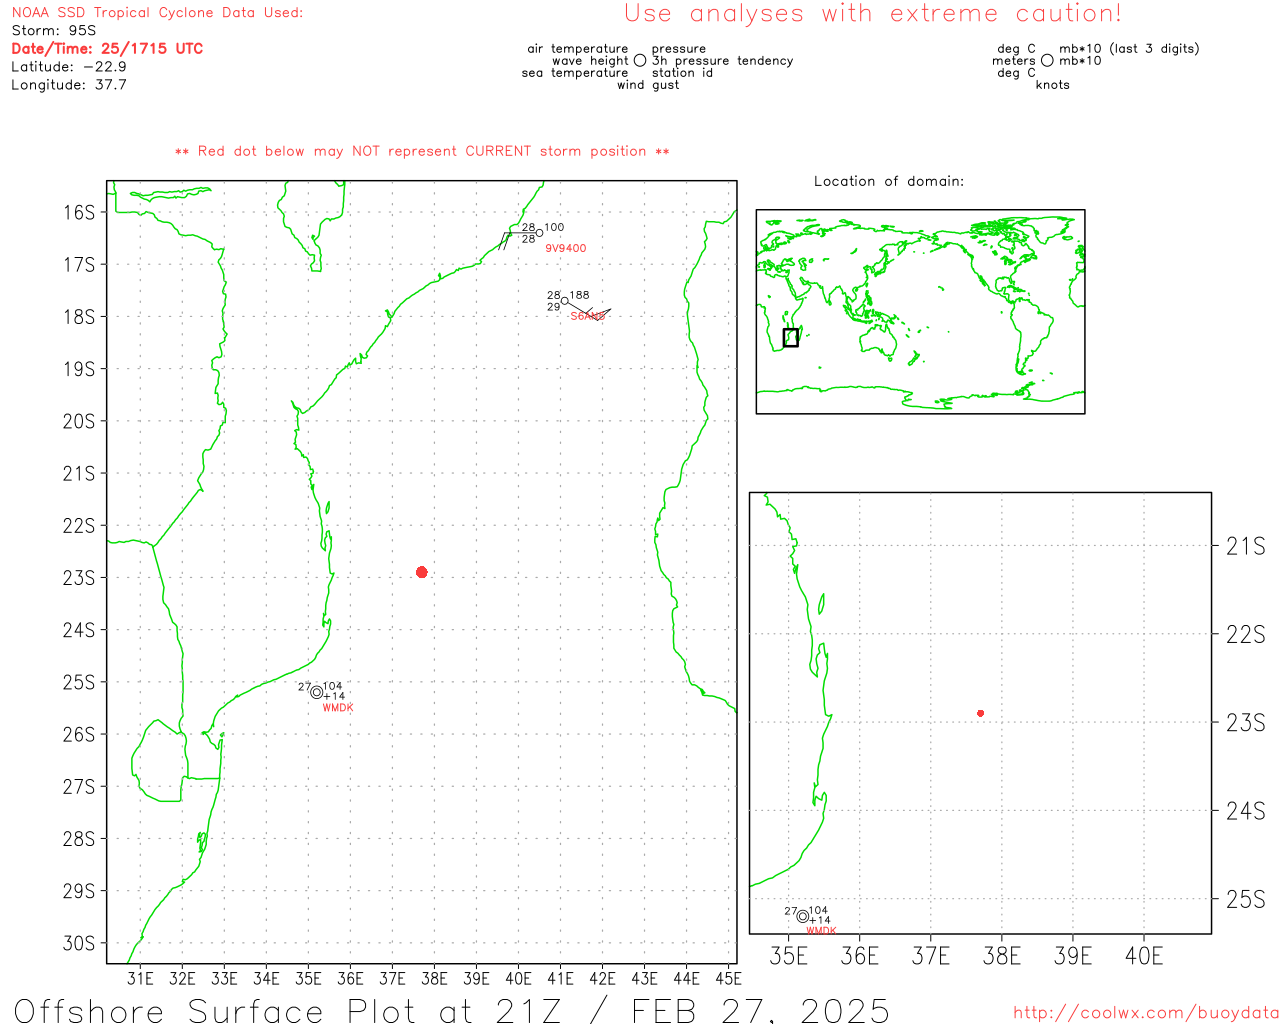Click the '30S' latitude label
Image resolution: width=1280 pixels, height=1024 pixels.
[x=79, y=943]
